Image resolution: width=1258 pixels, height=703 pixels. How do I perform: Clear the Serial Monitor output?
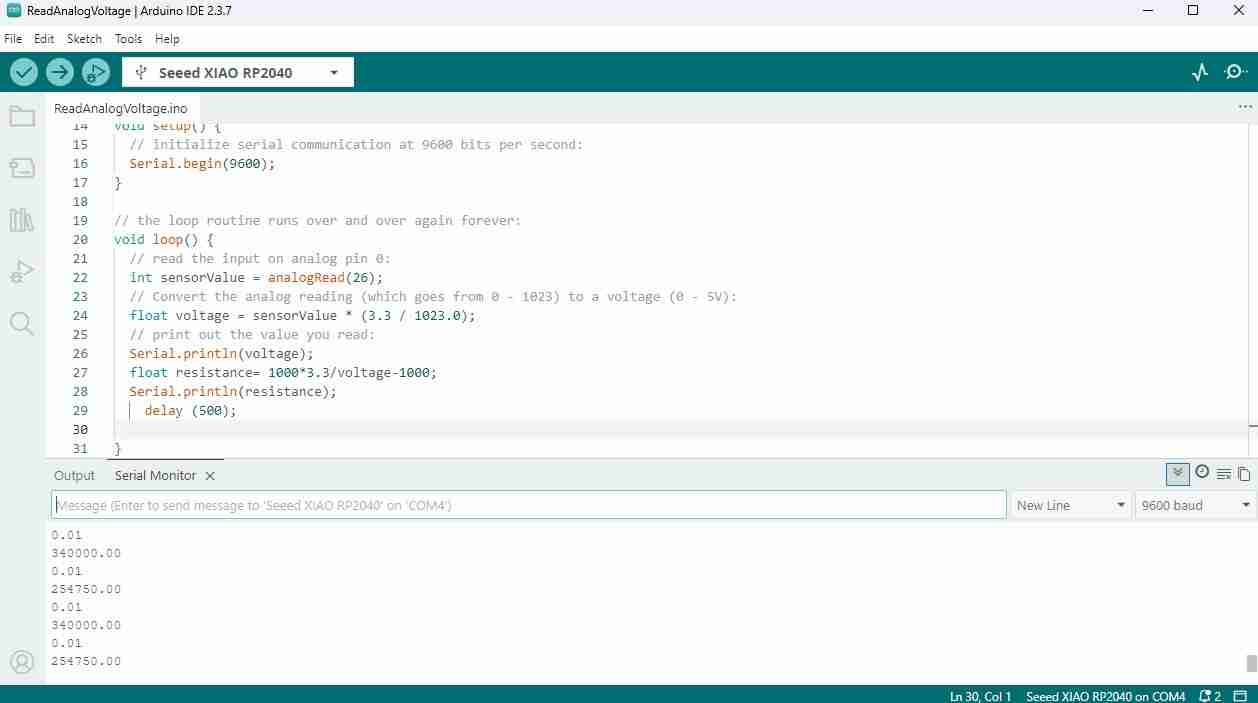[x=1223, y=474]
